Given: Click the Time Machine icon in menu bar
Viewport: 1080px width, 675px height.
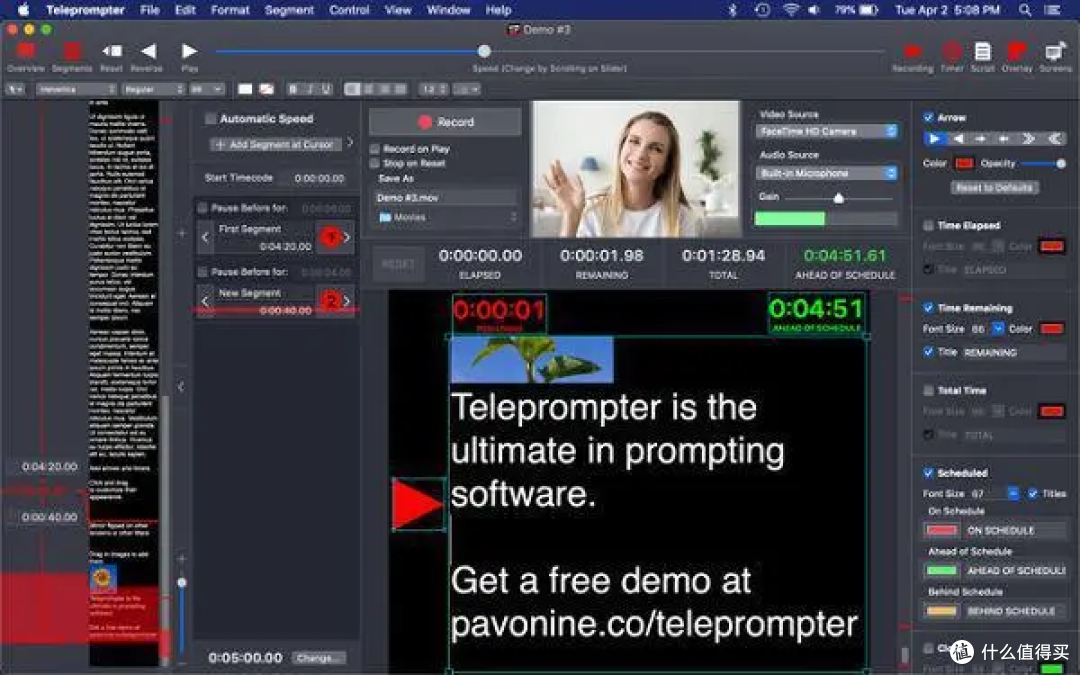Looking at the screenshot, I should click(x=762, y=10).
